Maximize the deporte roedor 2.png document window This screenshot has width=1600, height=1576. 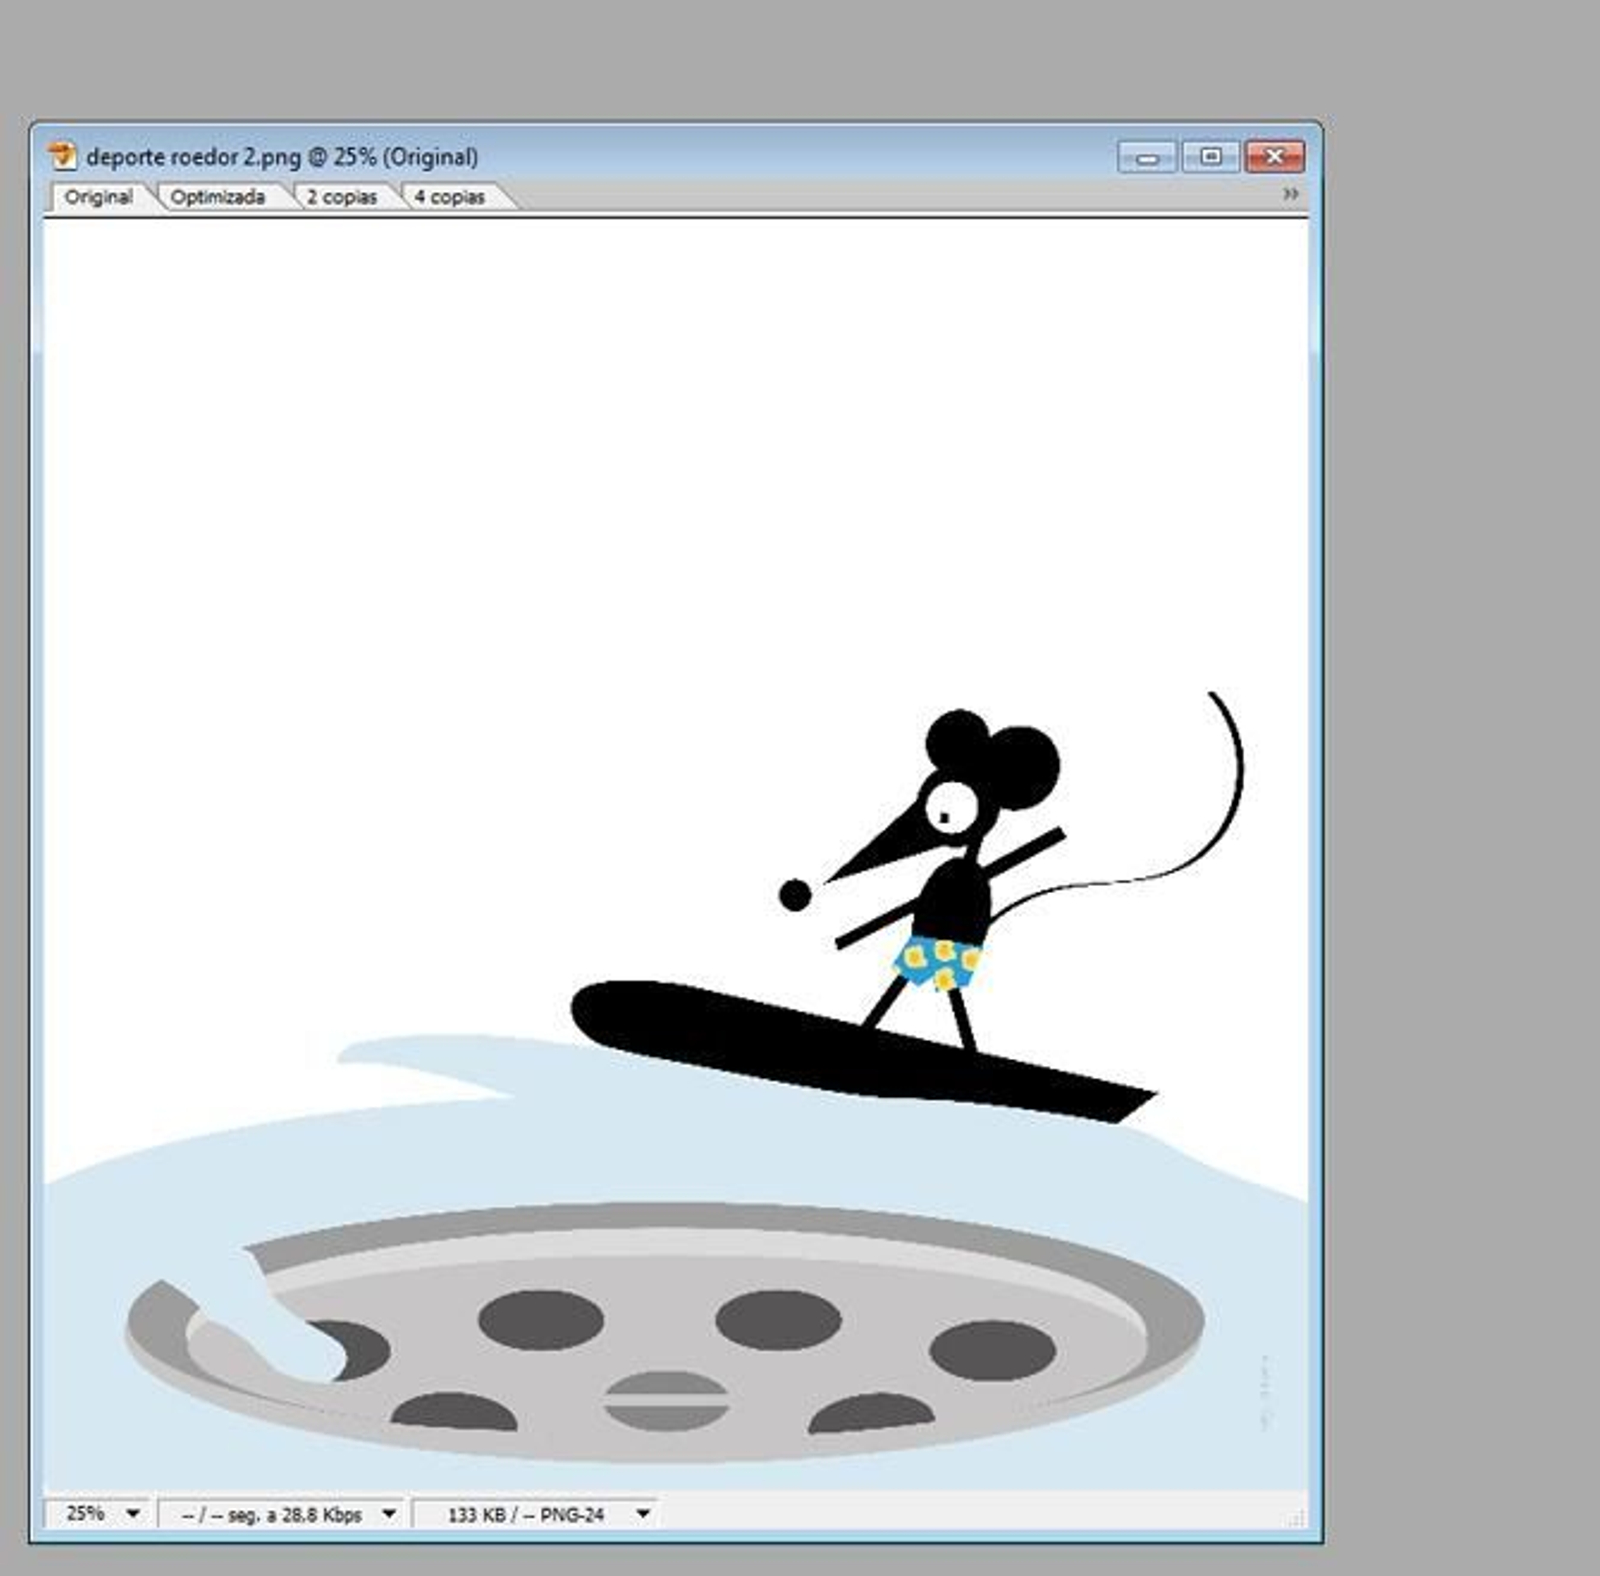pos(1210,157)
